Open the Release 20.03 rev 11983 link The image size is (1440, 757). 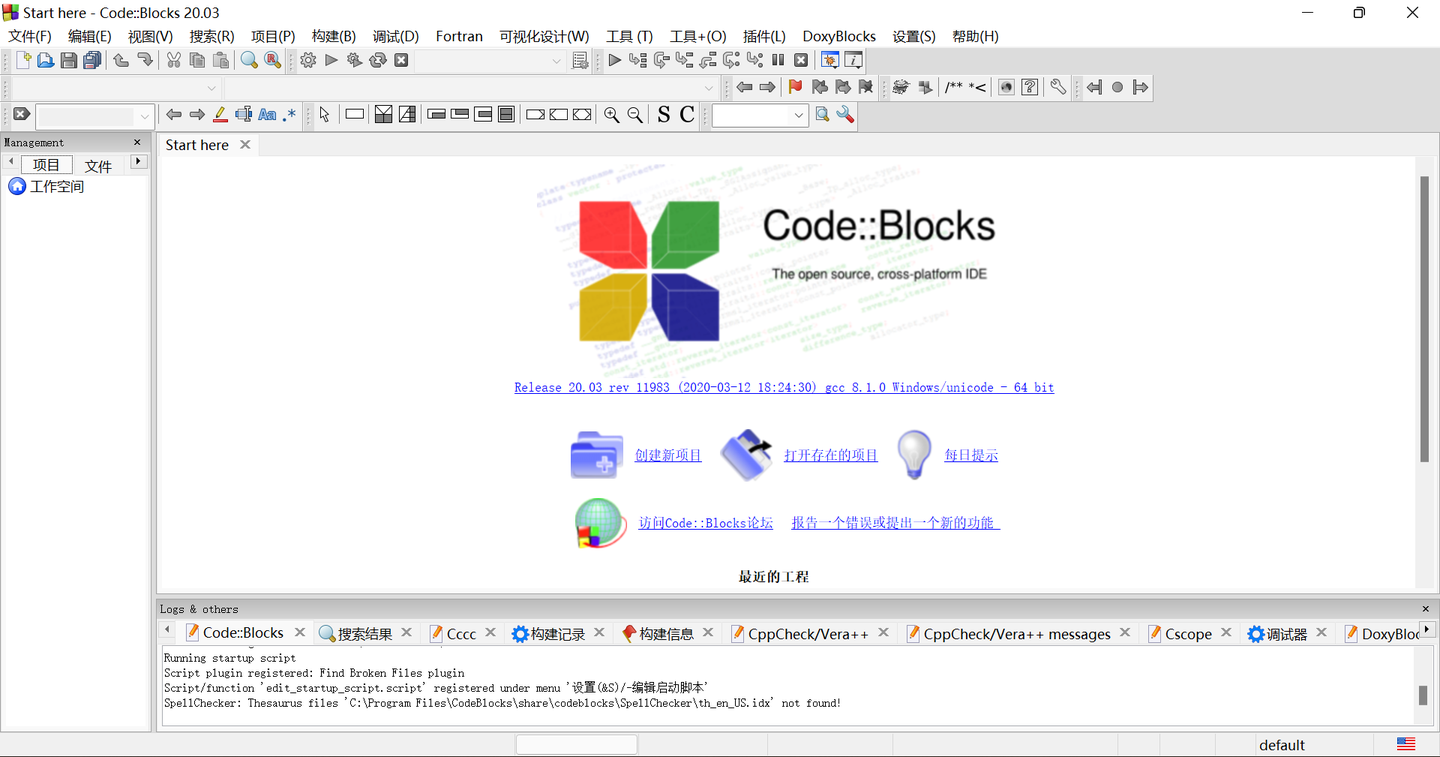(x=783, y=388)
